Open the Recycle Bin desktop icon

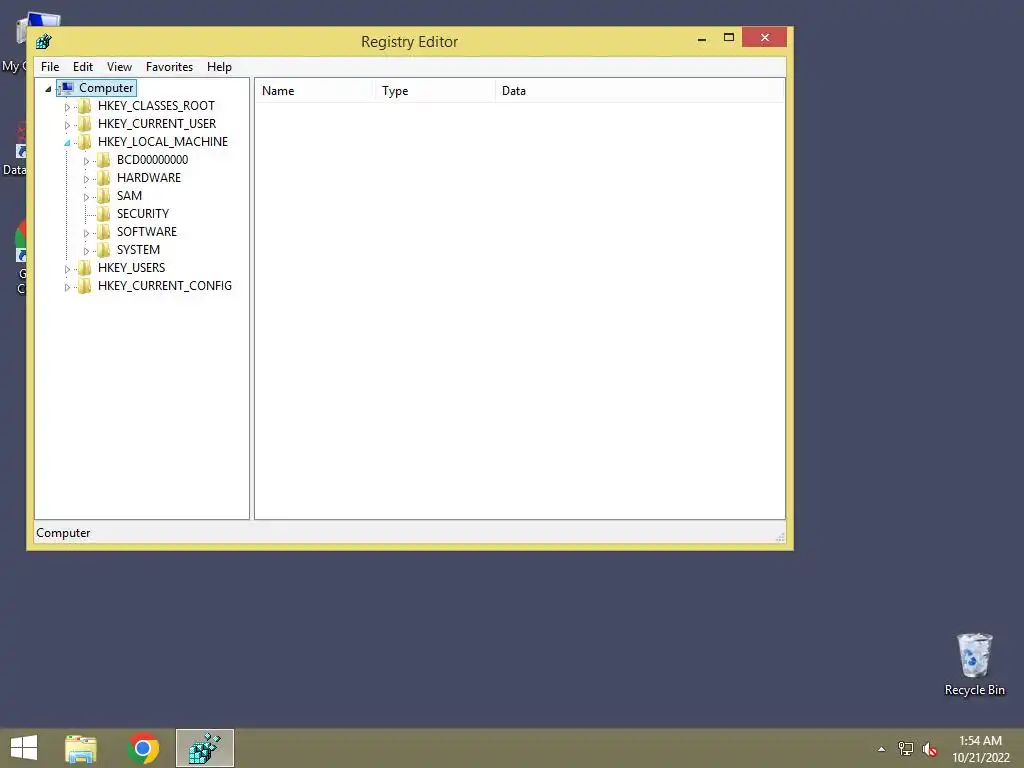click(974, 664)
